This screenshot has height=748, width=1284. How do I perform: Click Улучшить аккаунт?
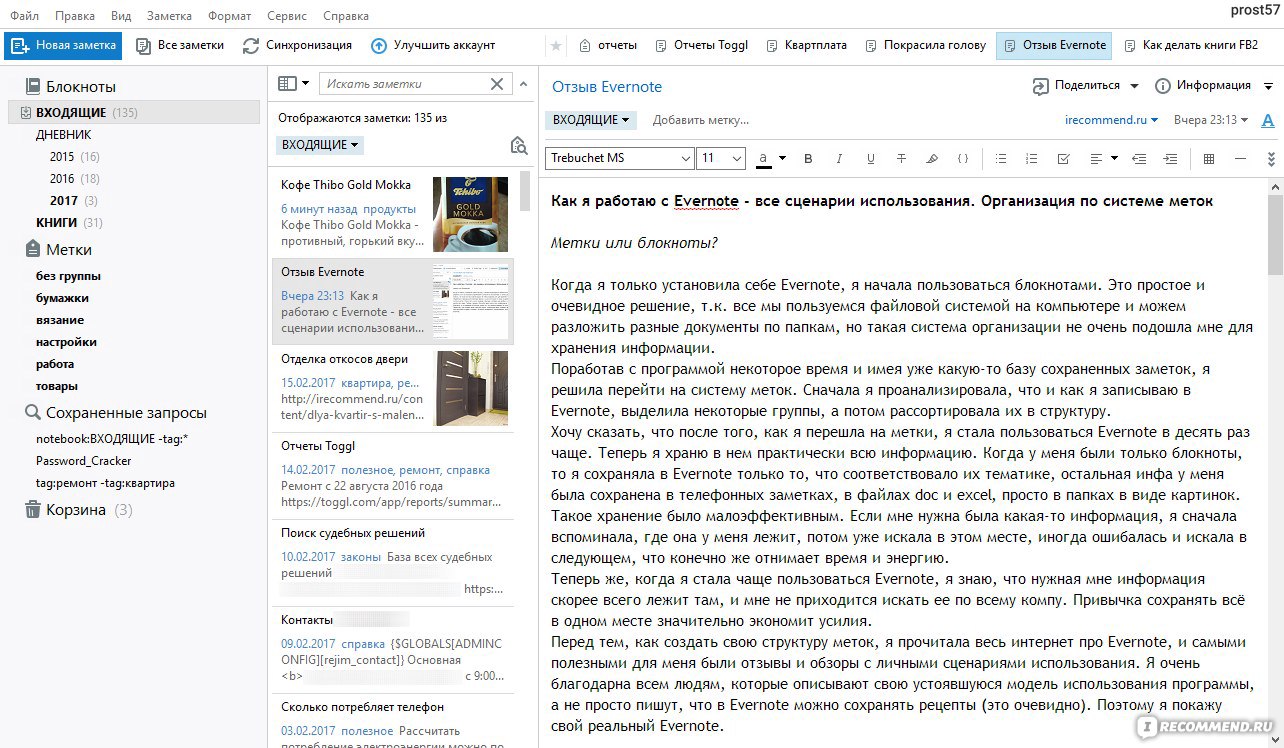(433, 45)
